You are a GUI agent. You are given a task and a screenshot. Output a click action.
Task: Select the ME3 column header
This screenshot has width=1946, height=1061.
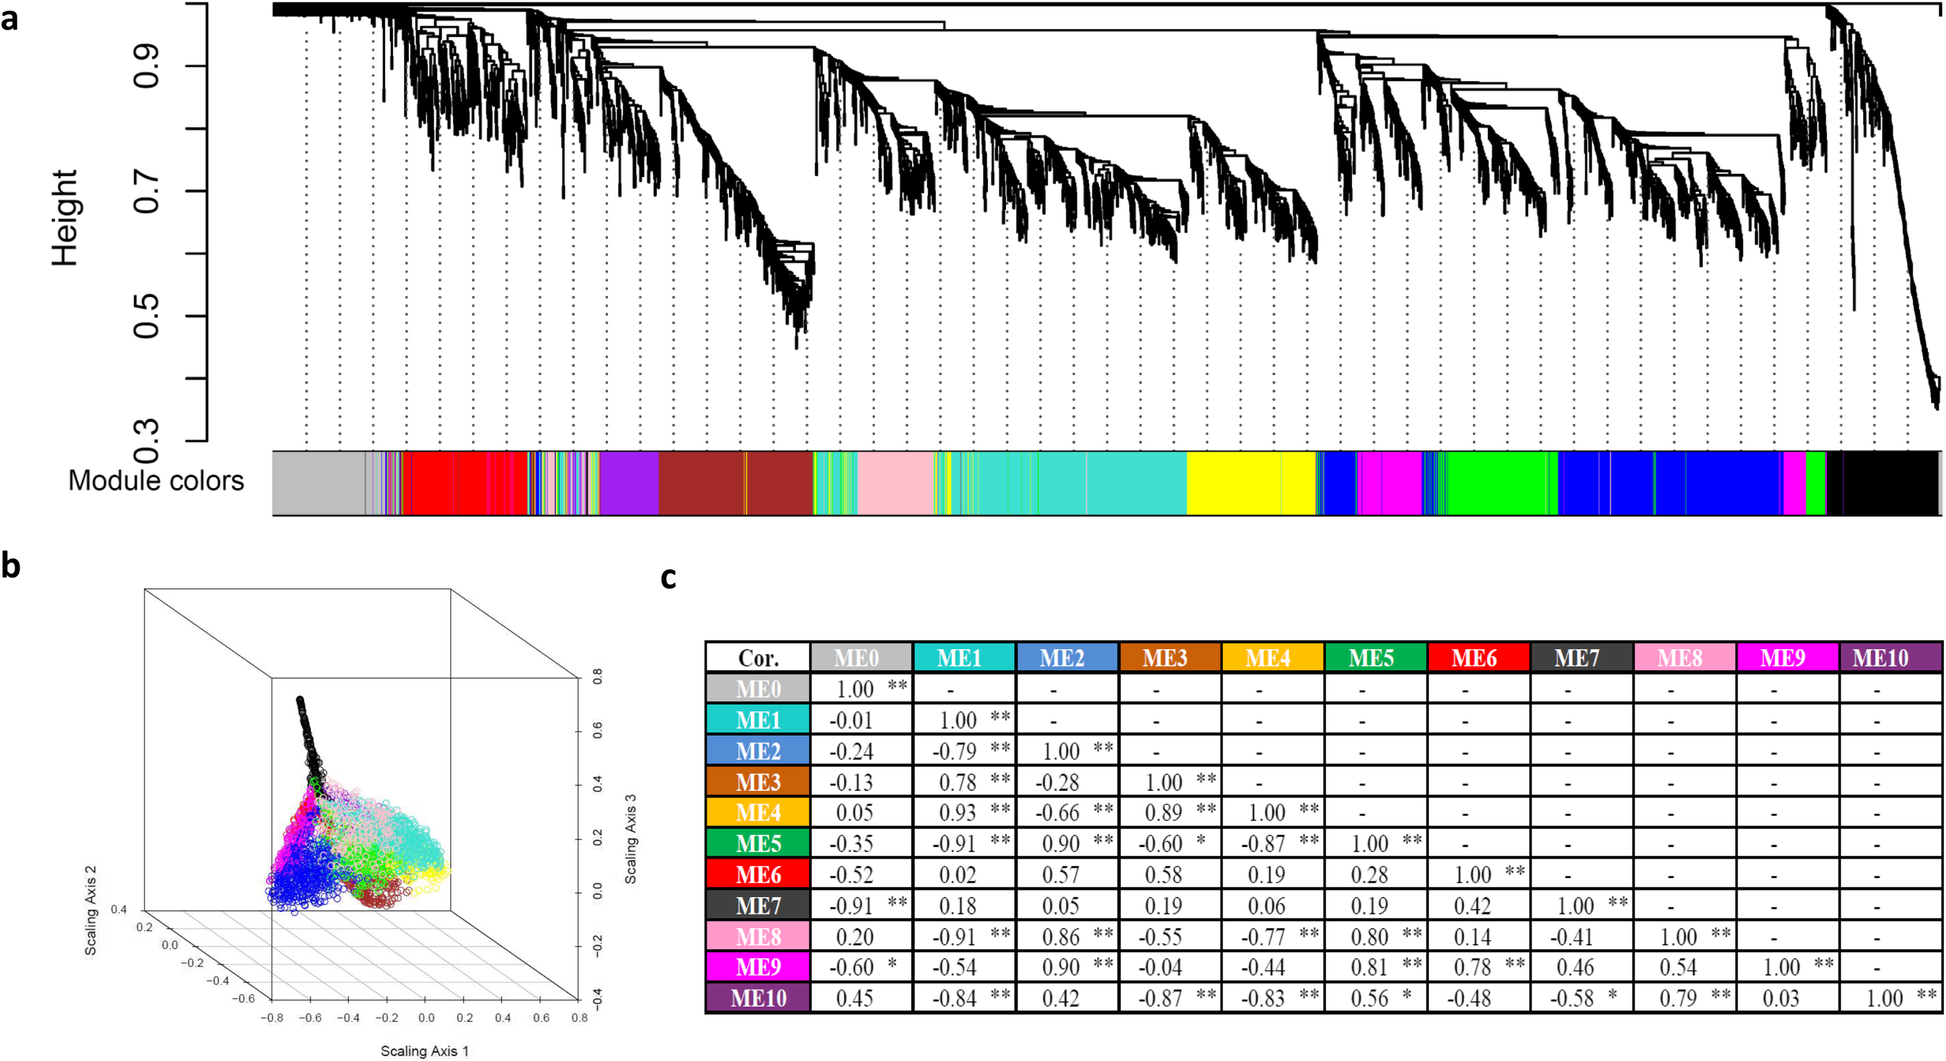(1170, 657)
